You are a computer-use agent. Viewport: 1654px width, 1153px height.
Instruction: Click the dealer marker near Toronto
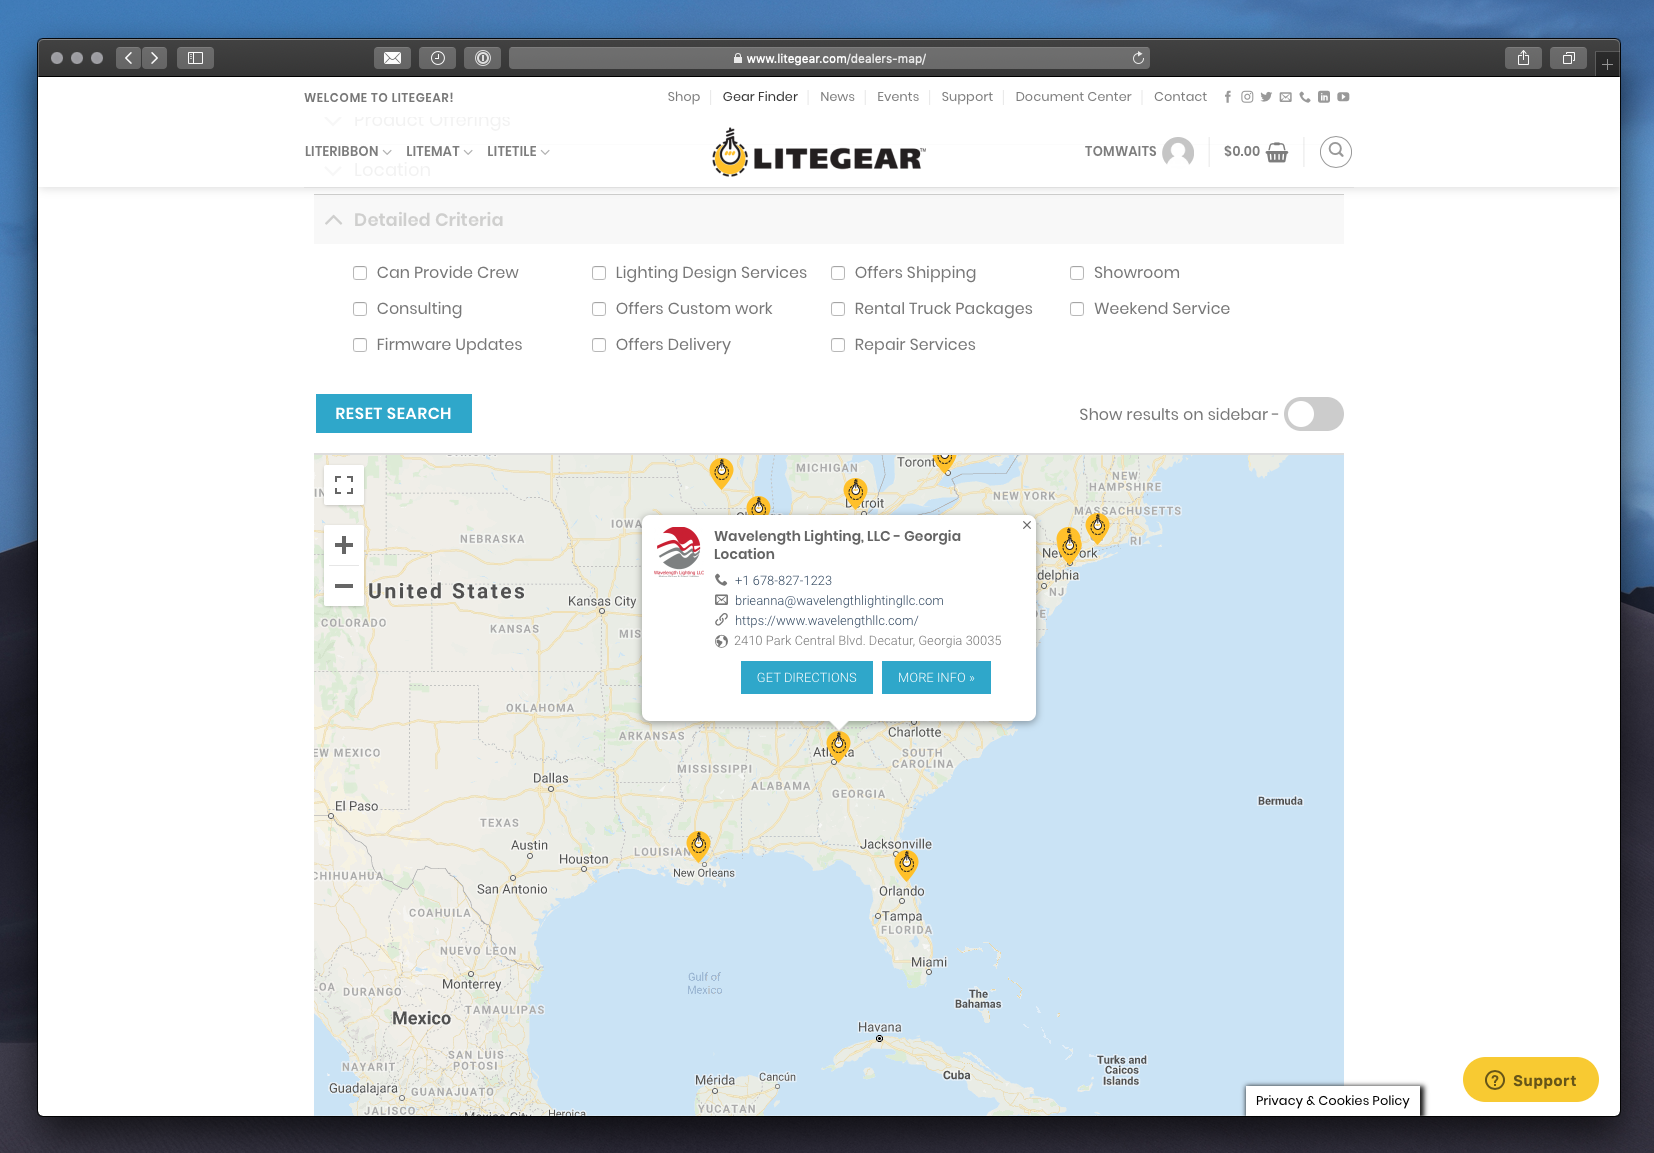pos(945,461)
